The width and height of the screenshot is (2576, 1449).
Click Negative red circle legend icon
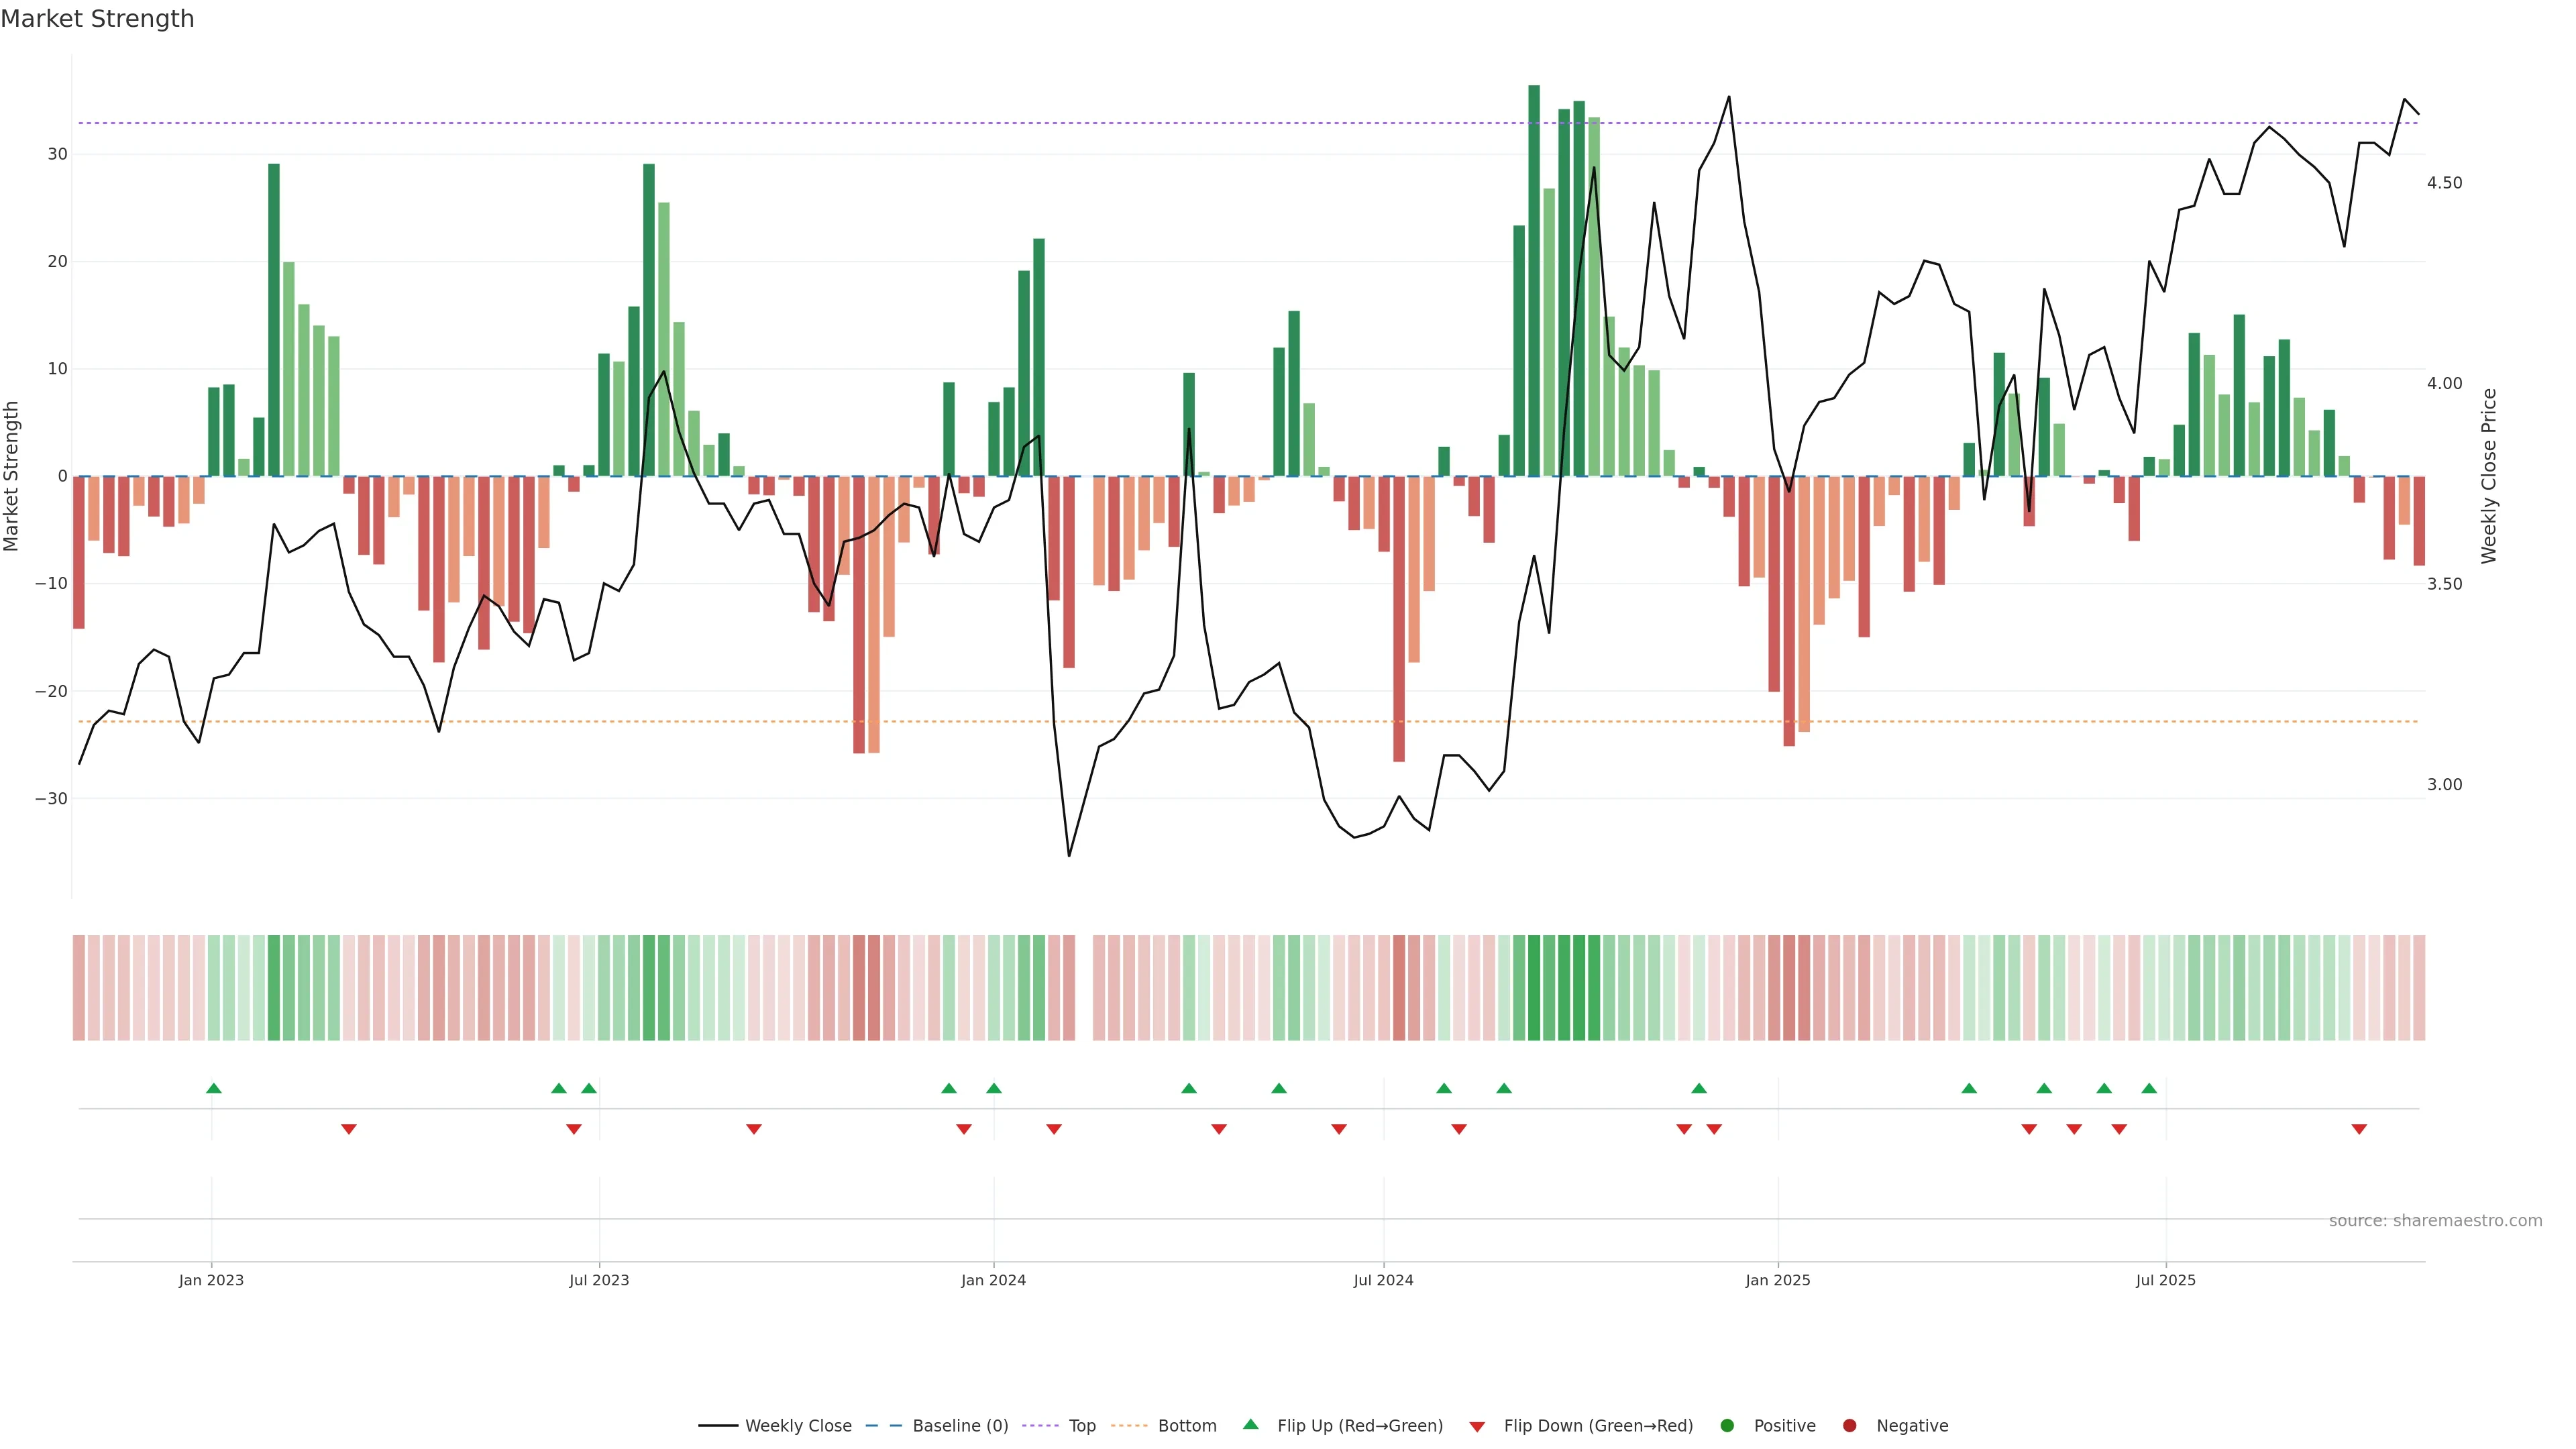[x=1849, y=1426]
